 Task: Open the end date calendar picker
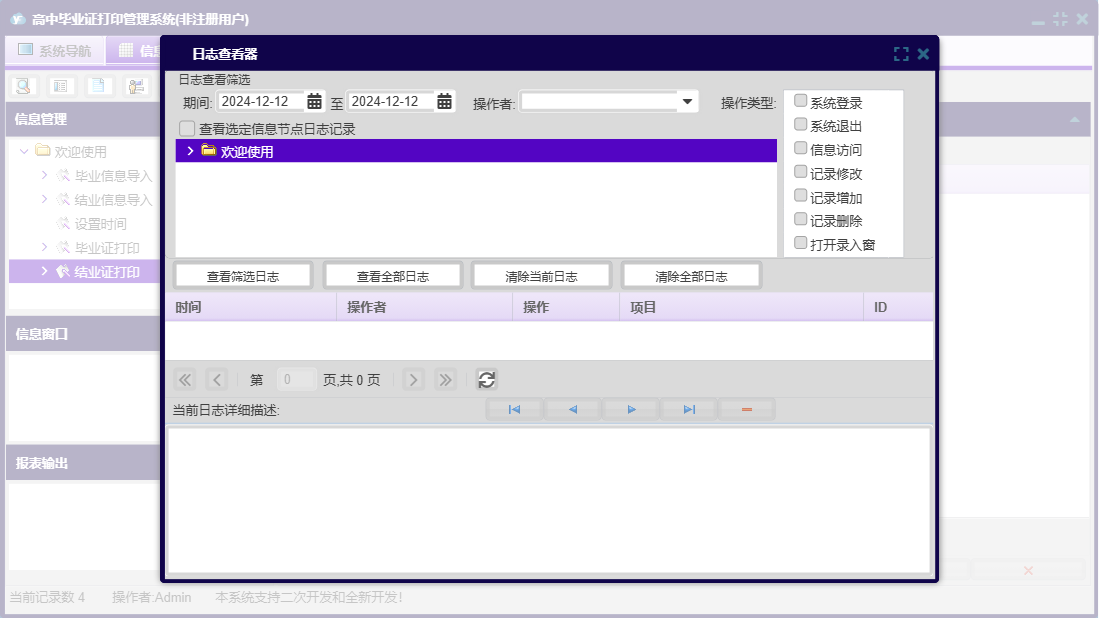pos(444,101)
